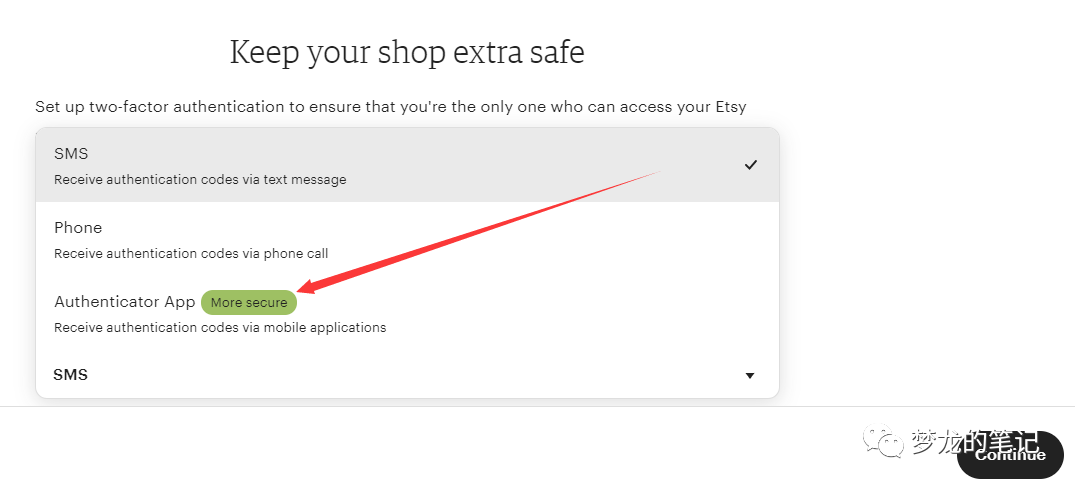Click the checkmark next to SMS
The width and height of the screenshot is (1075, 489).
(x=750, y=165)
